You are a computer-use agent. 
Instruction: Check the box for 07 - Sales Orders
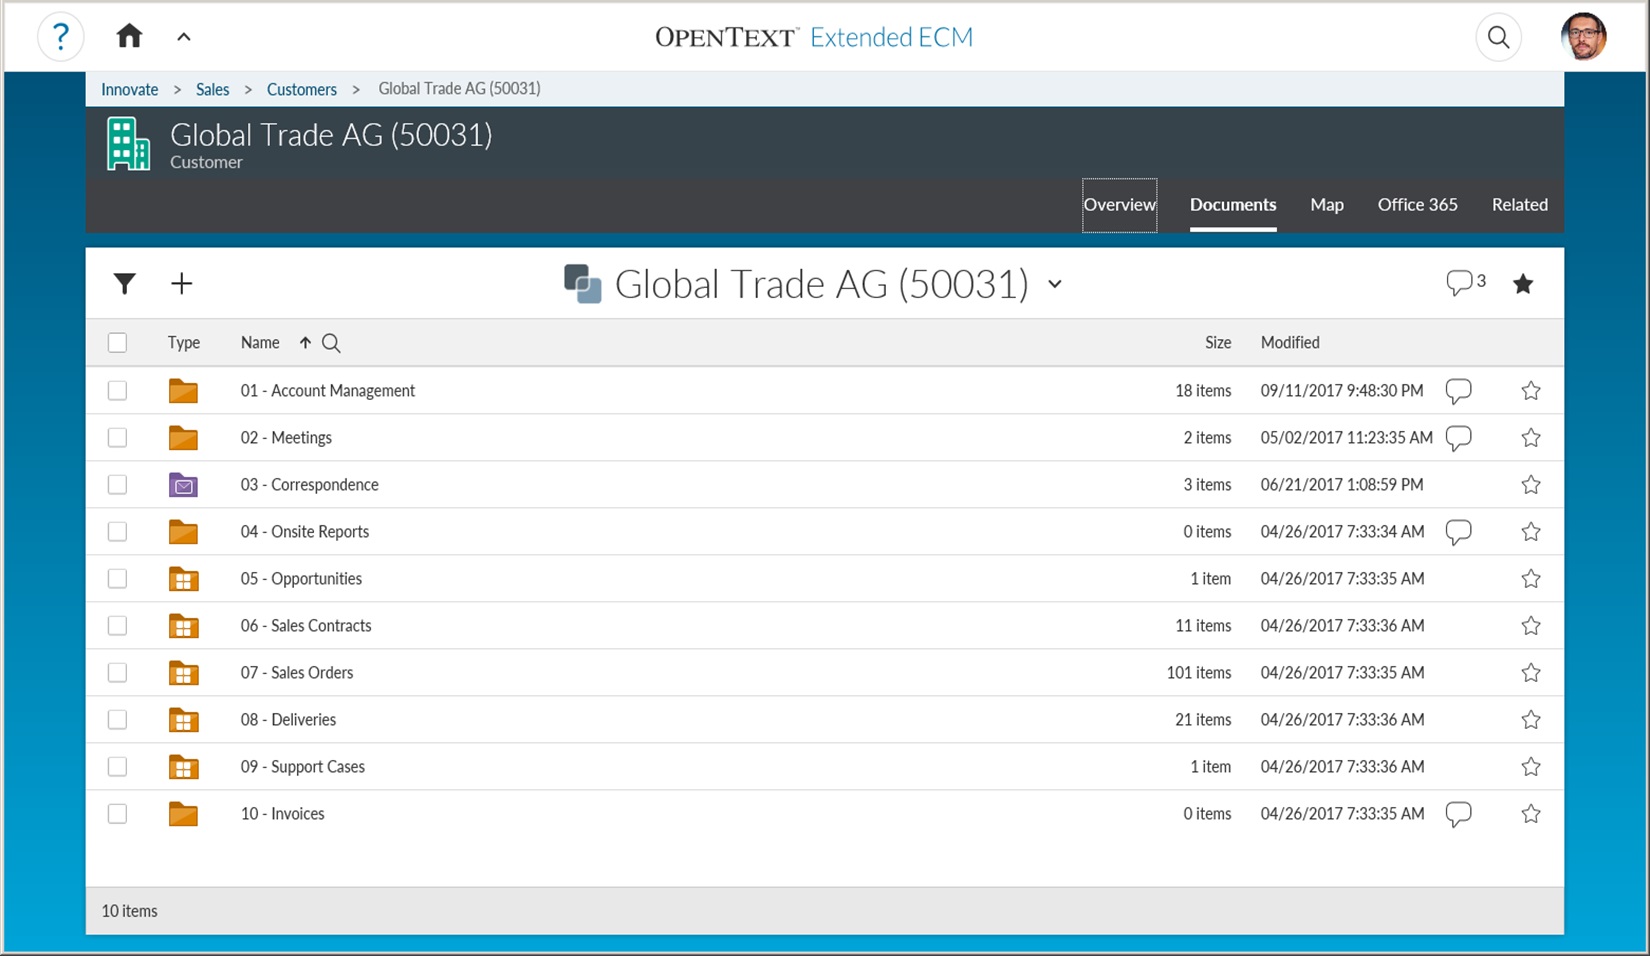coord(117,673)
